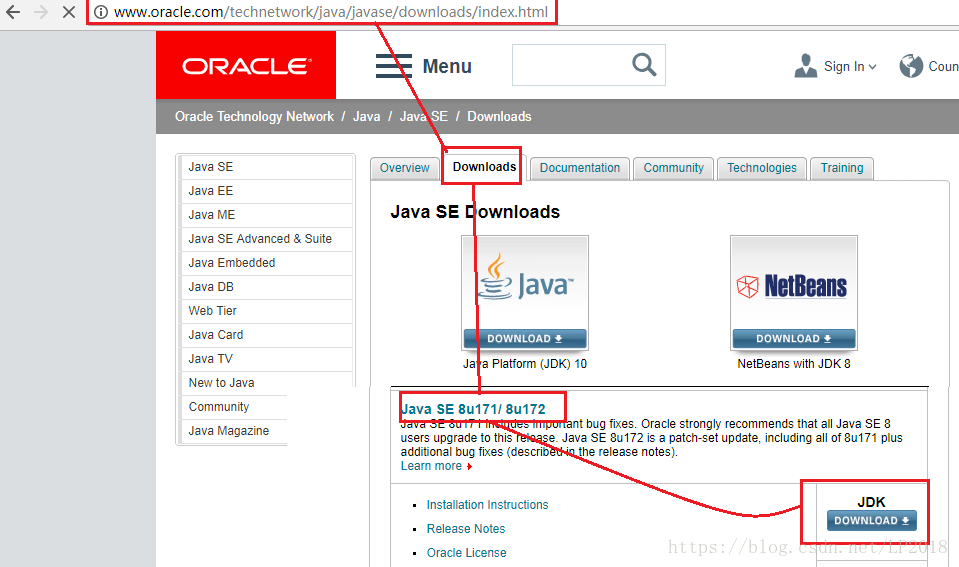Screen dimensions: 959x567
Task: Click the Sign In user icon
Action: click(805, 65)
